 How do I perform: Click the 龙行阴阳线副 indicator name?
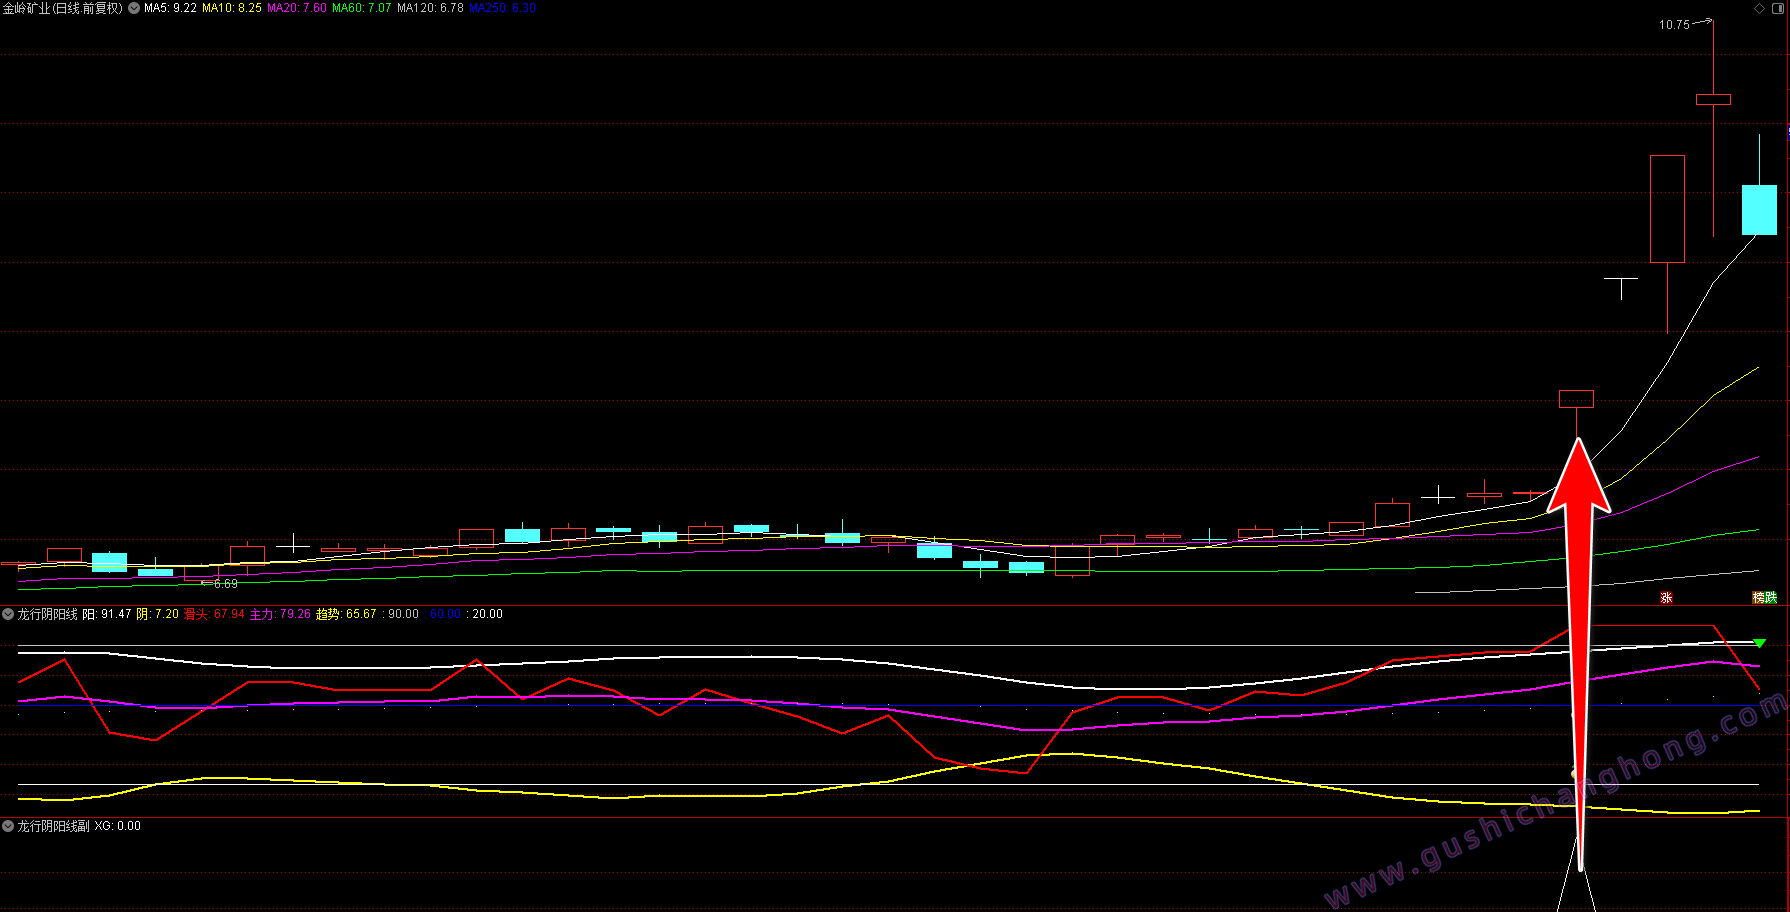(x=53, y=826)
